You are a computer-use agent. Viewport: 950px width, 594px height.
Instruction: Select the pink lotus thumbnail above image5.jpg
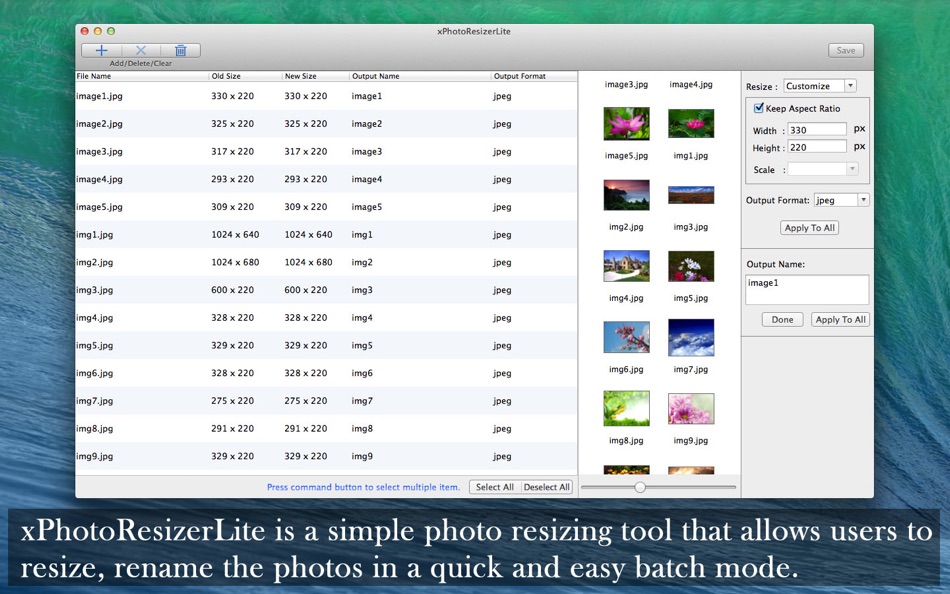click(x=626, y=124)
